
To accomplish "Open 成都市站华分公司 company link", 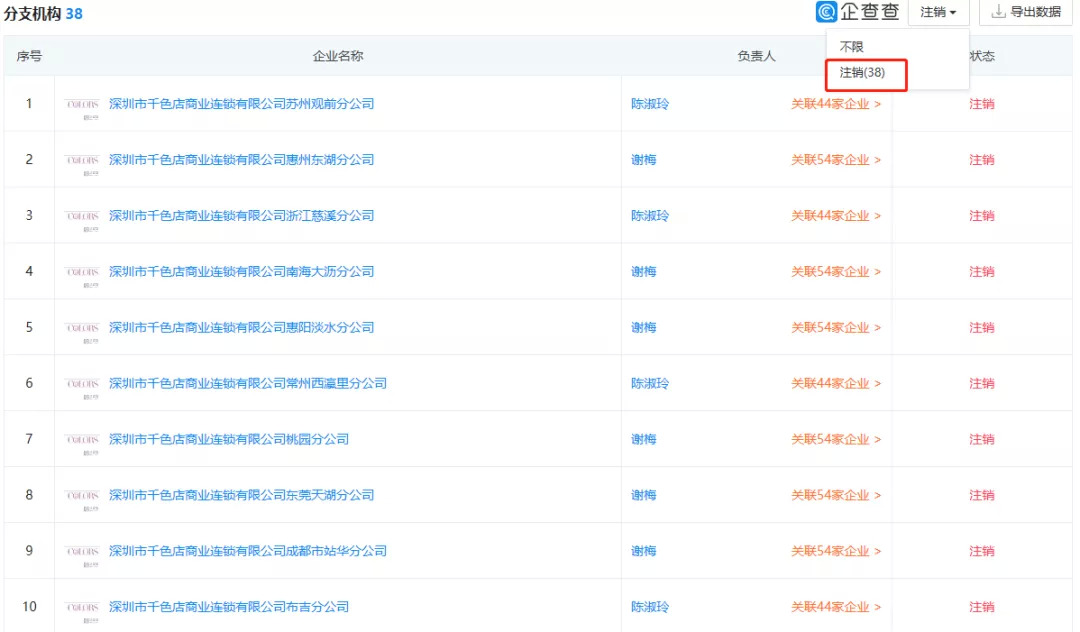I will (248, 551).
